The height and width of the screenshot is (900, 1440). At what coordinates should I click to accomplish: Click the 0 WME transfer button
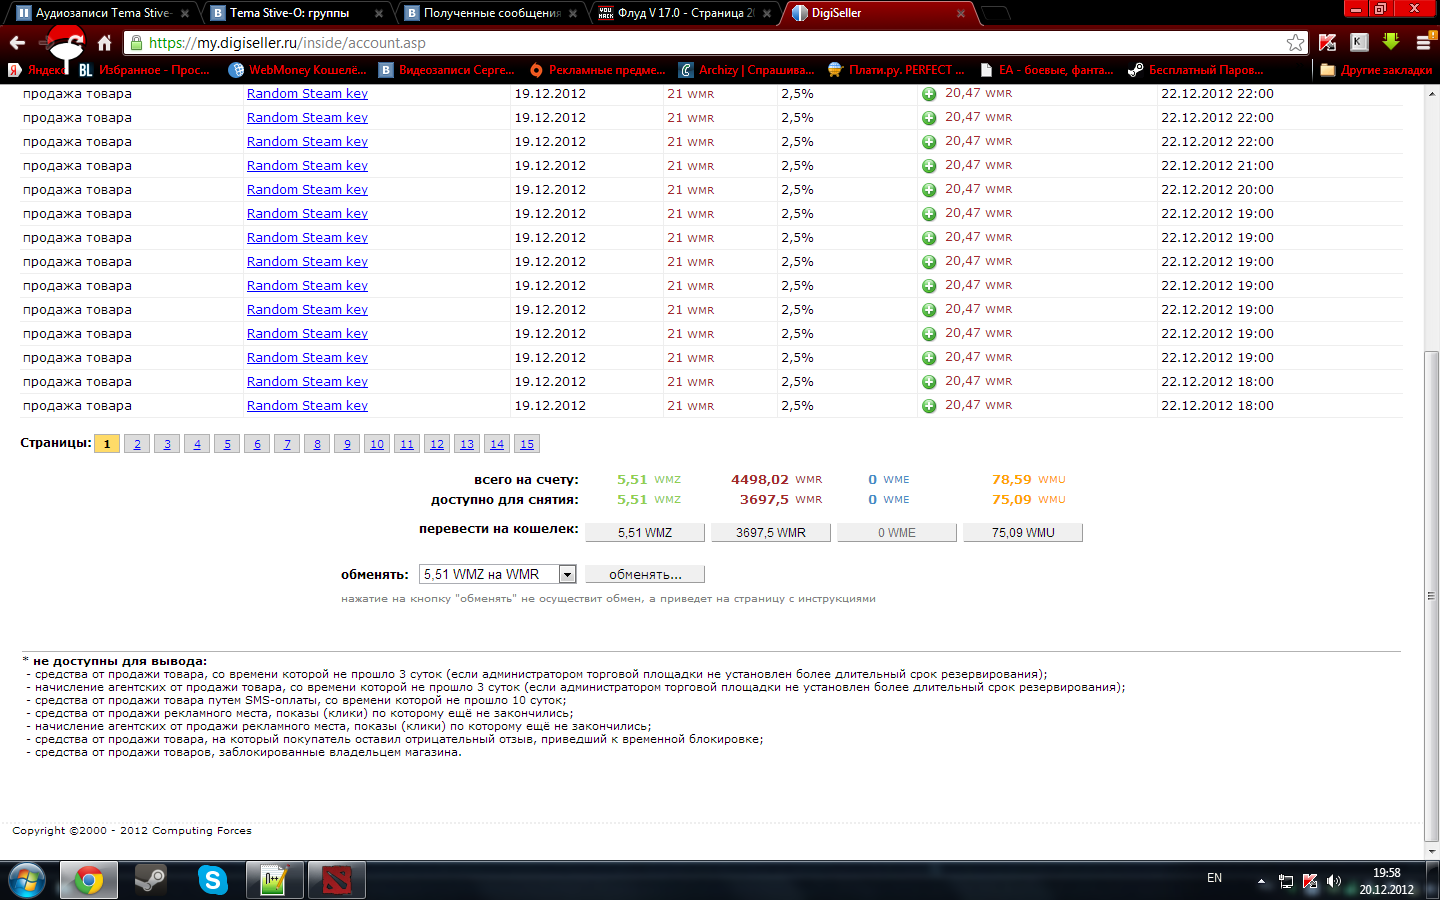[897, 533]
